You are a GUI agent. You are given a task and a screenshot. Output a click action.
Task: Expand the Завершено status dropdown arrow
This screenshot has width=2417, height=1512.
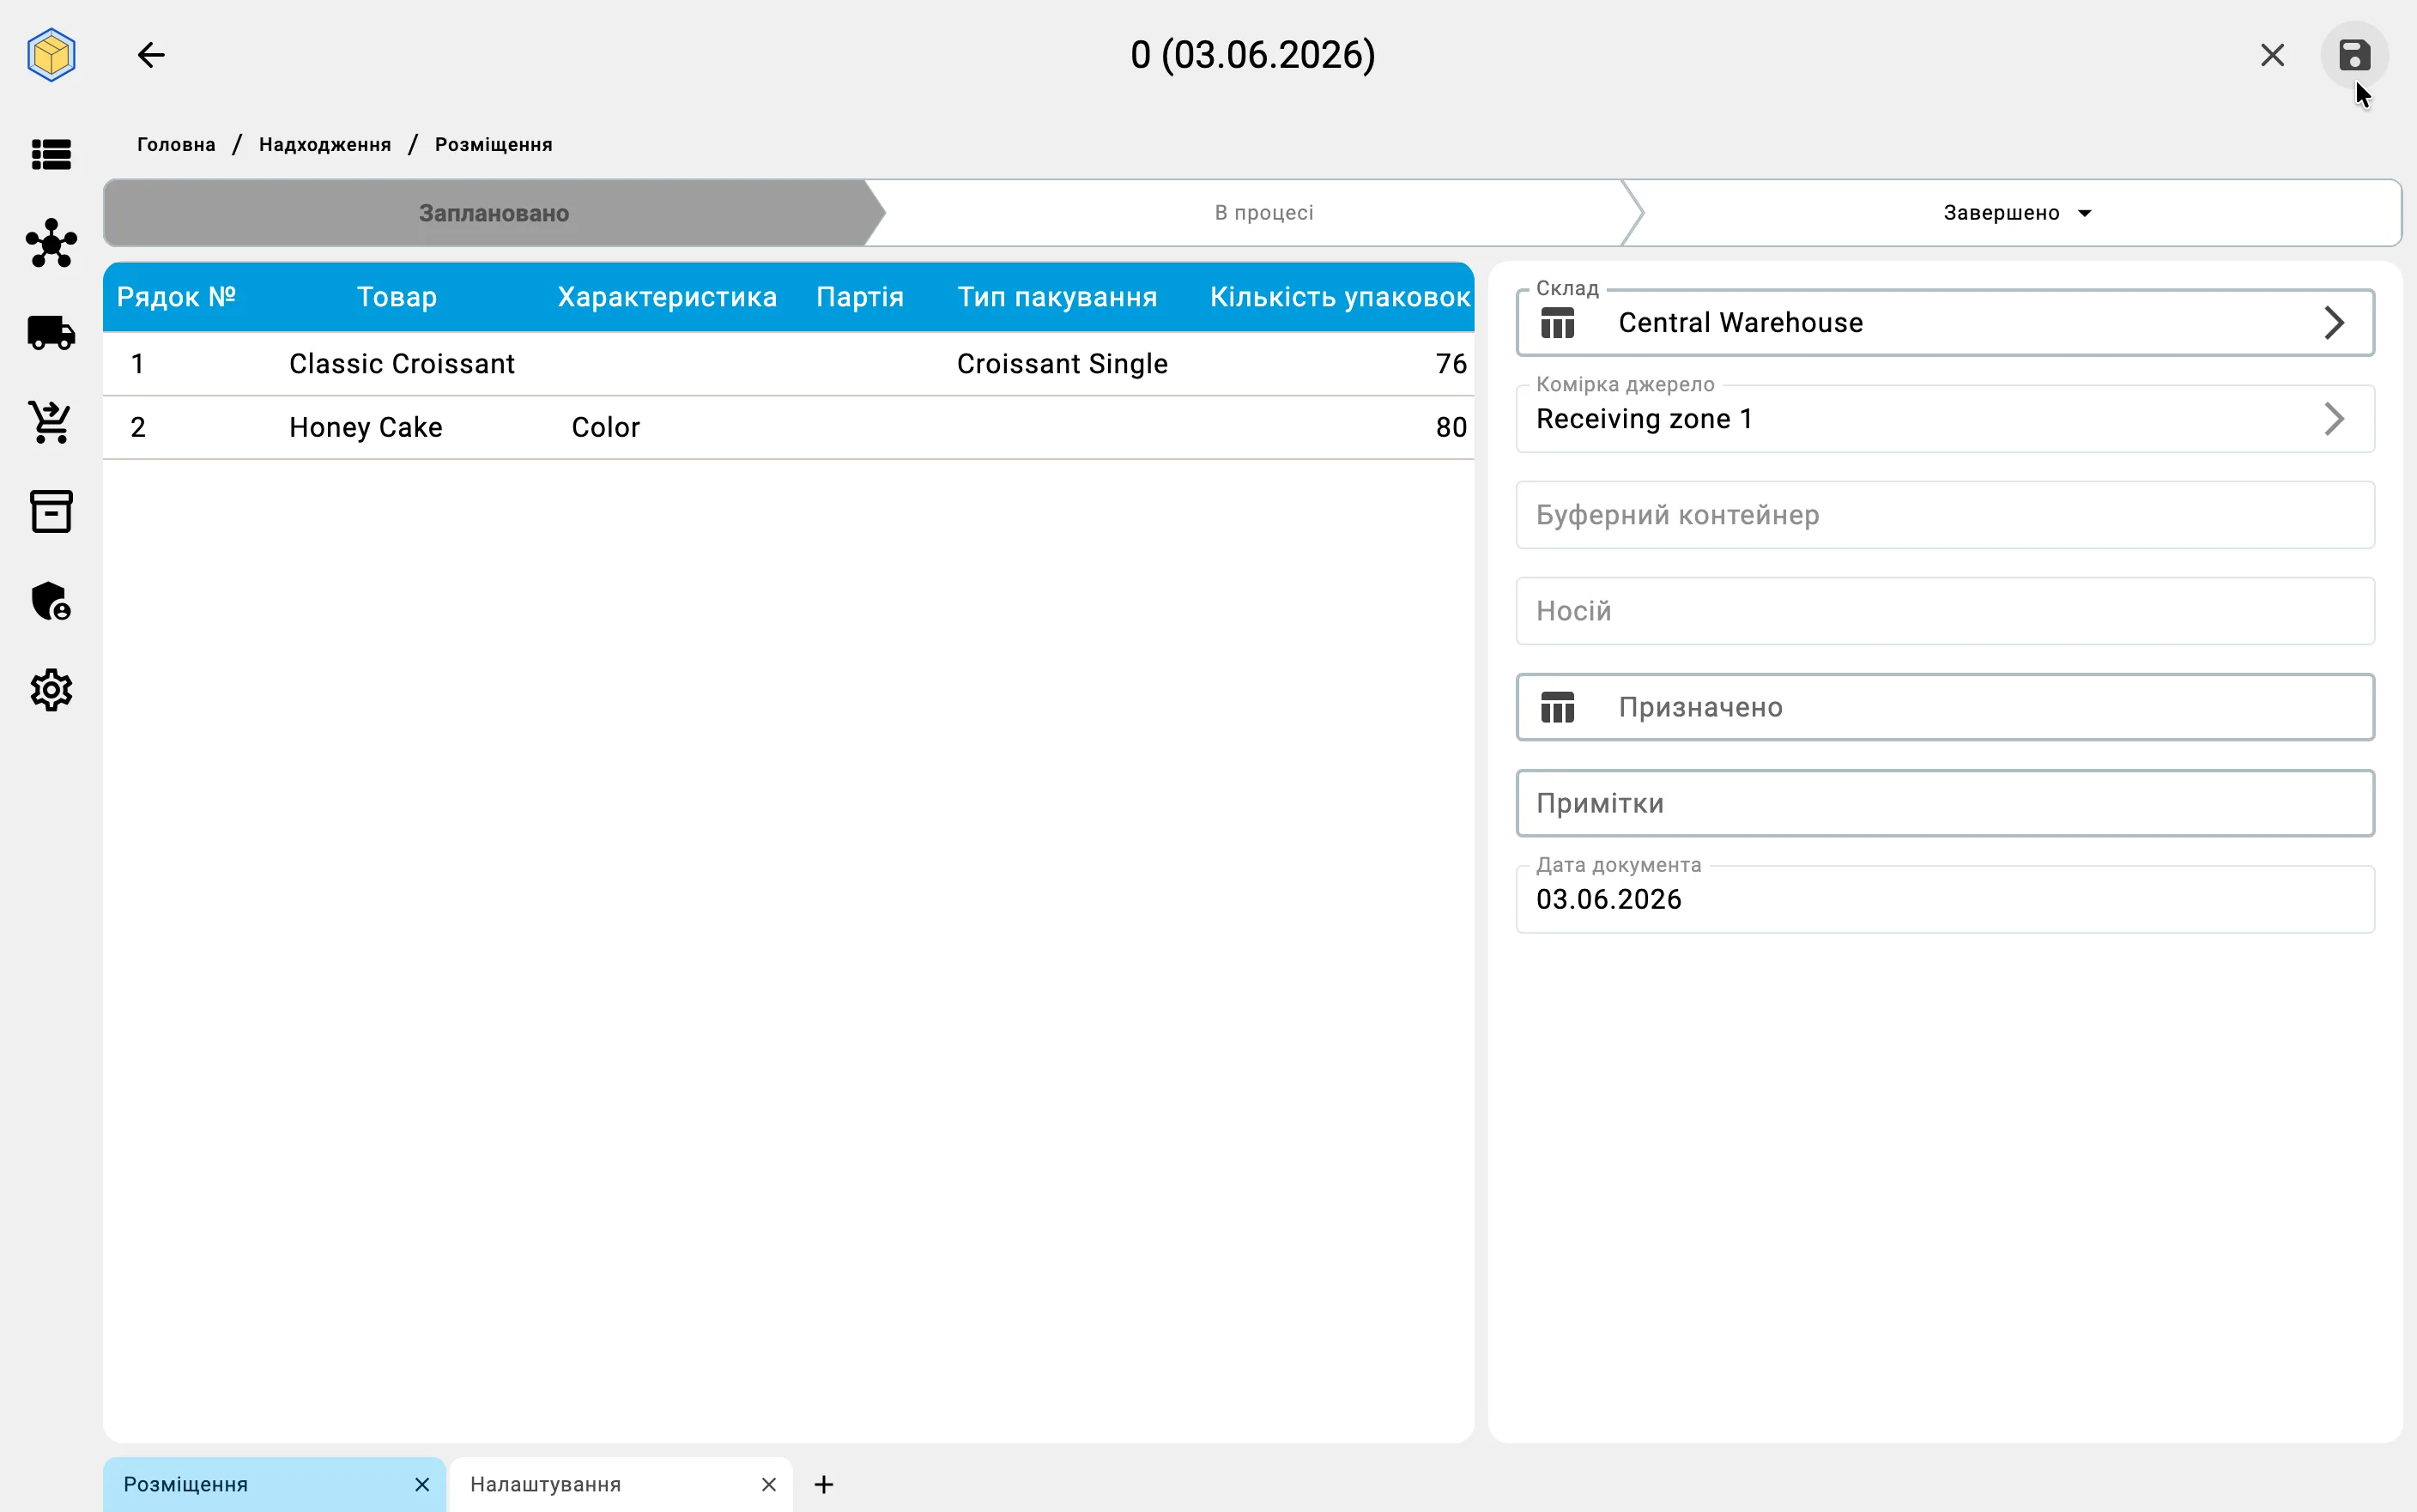coord(2084,213)
